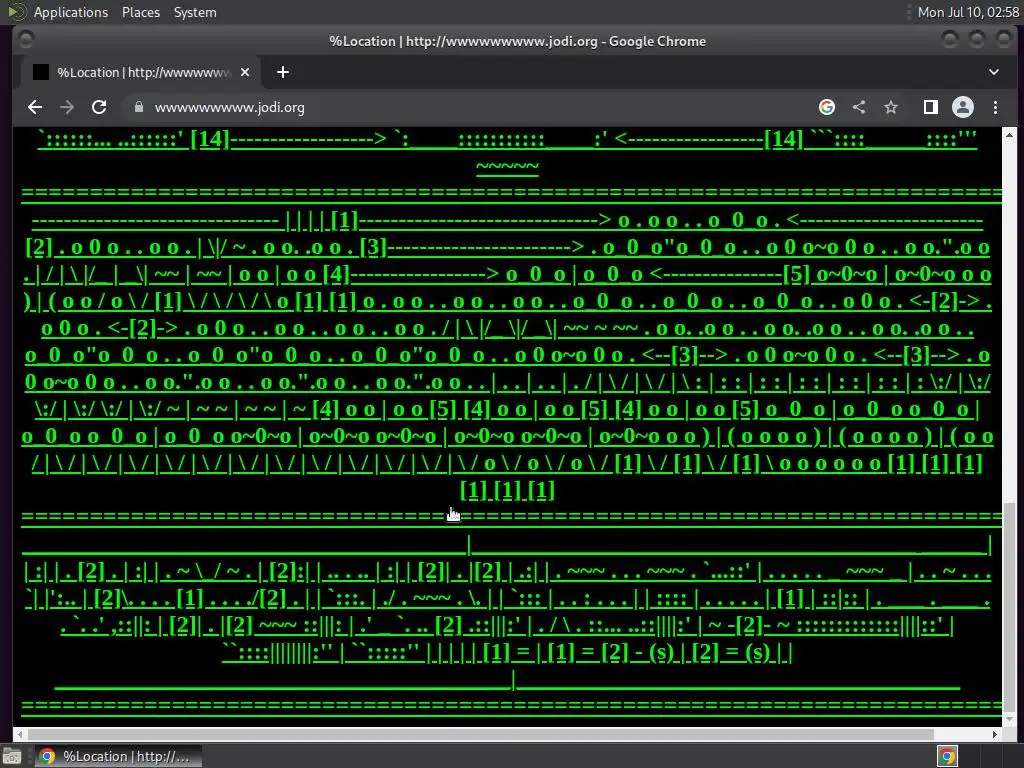The image size is (1024, 768).
Task: Click the ~~~~~ link below the top row
Action: tap(507, 166)
